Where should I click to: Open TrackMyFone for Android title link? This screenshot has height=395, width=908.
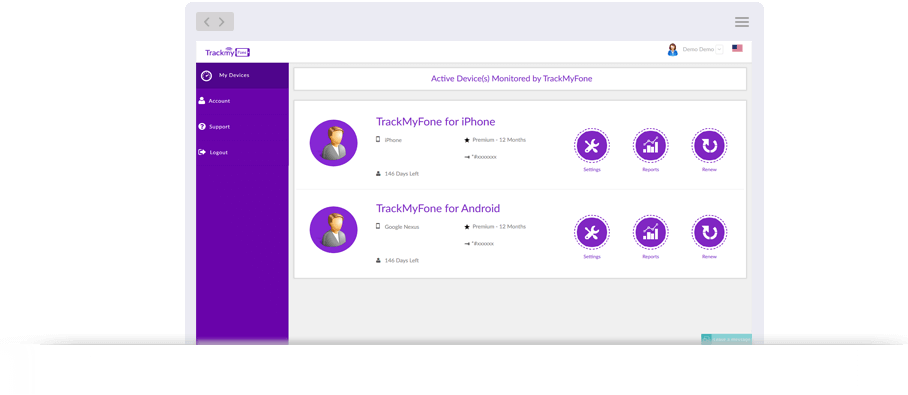pos(438,209)
